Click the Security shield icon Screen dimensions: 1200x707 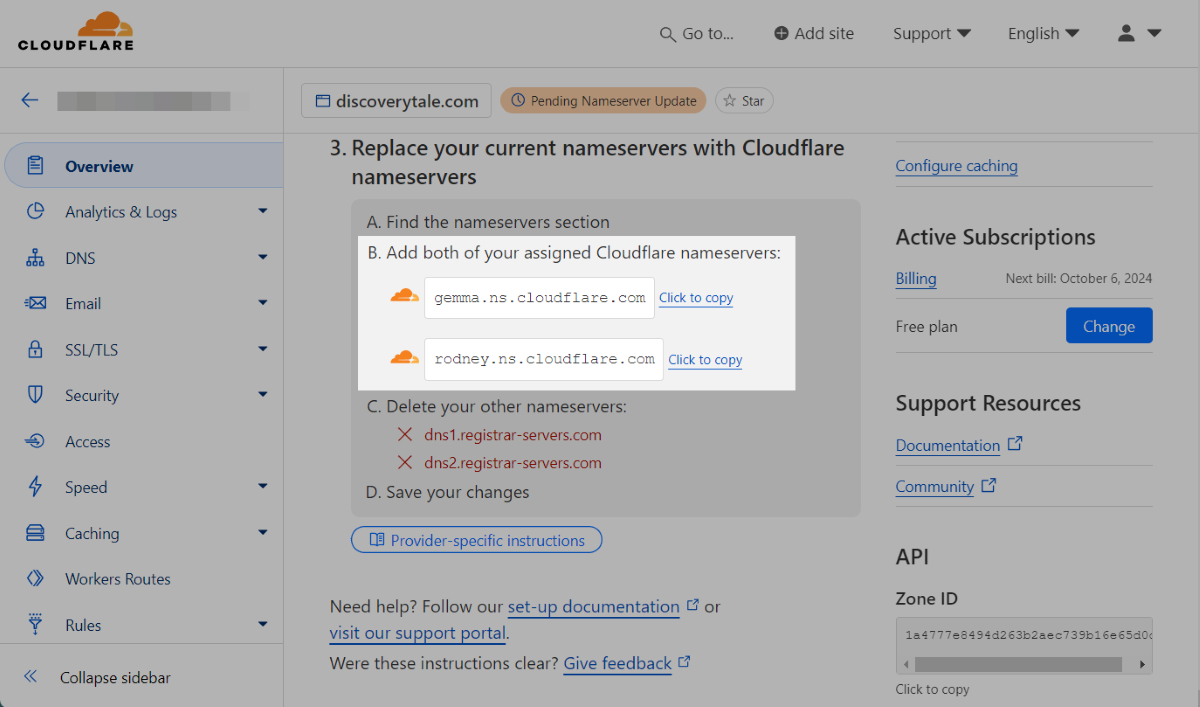(x=36, y=395)
